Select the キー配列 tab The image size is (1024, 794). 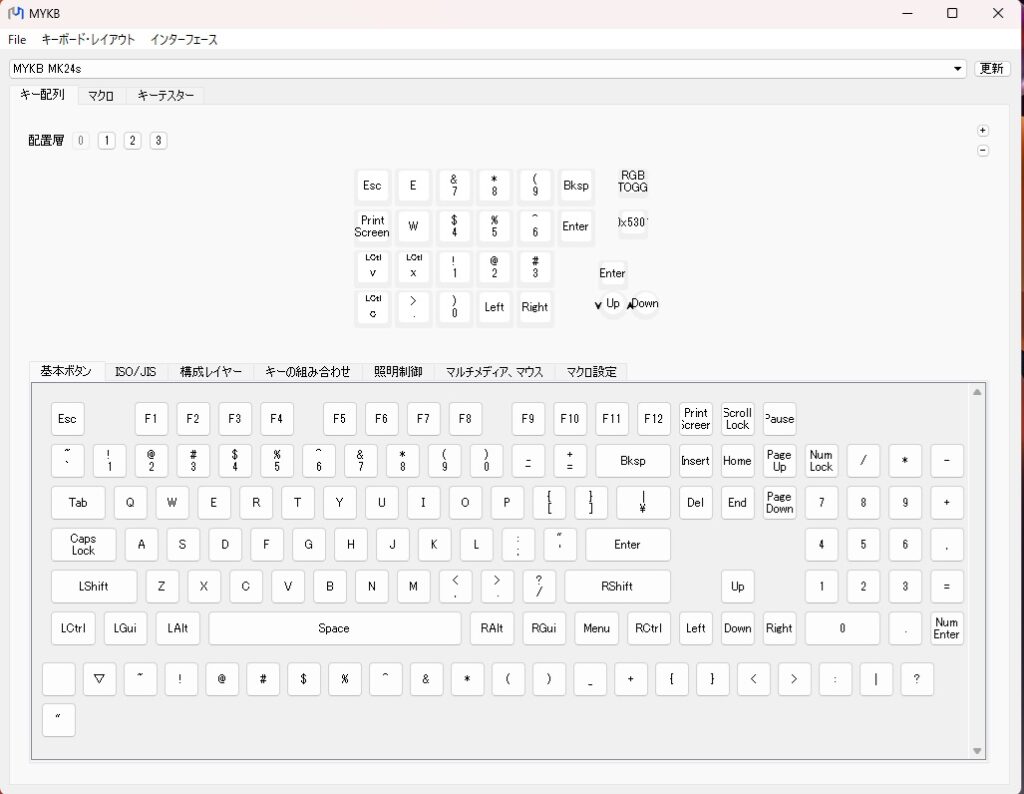coord(42,95)
